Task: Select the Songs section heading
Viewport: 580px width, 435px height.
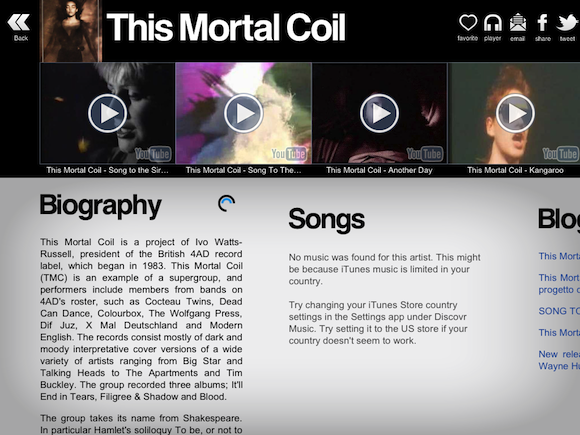Action: coord(326,219)
